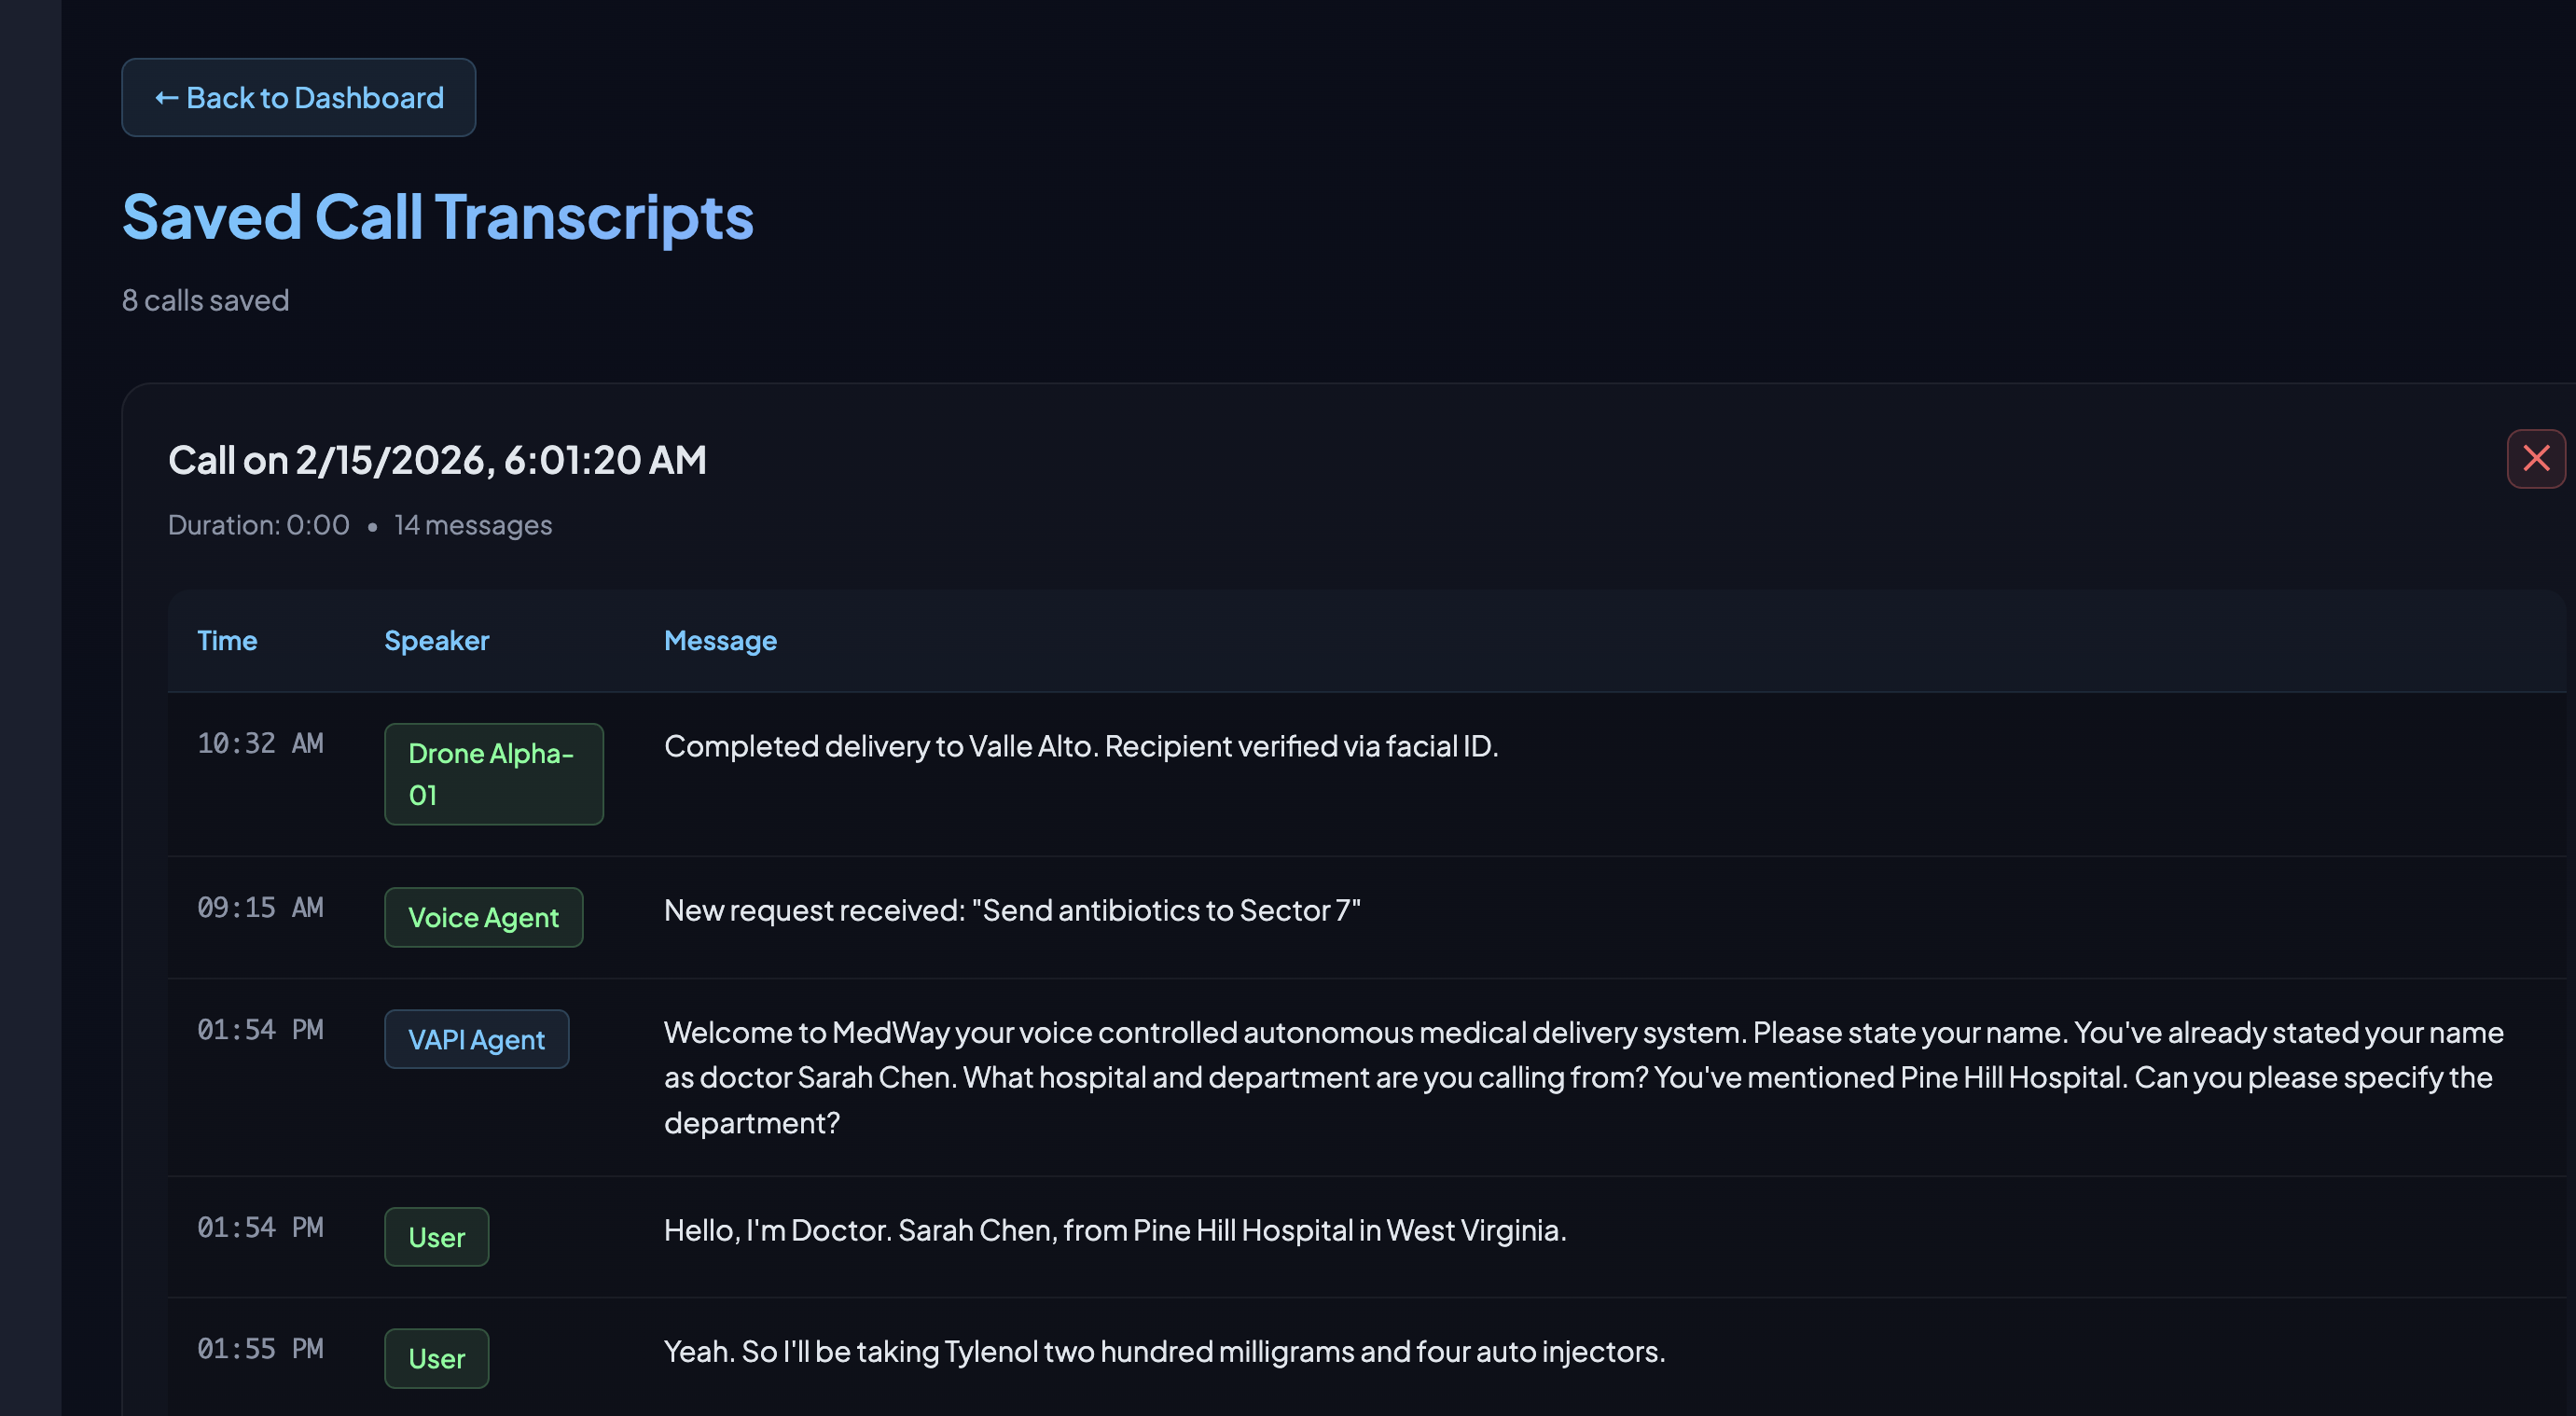Click the Speaker column header
This screenshot has width=2576, height=1416.
coord(436,641)
